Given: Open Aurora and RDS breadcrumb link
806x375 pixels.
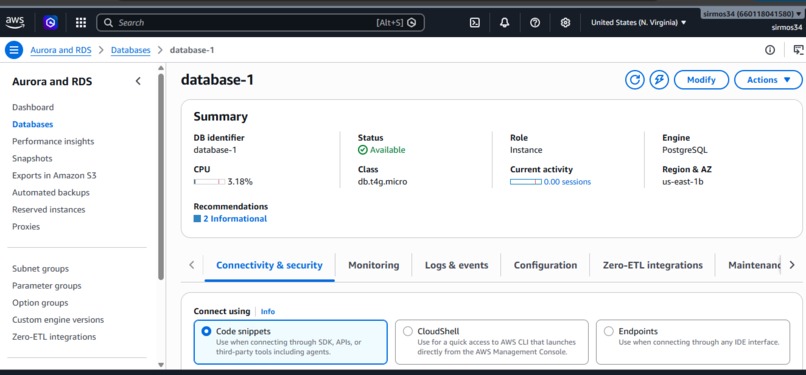Looking at the screenshot, I should [61, 50].
